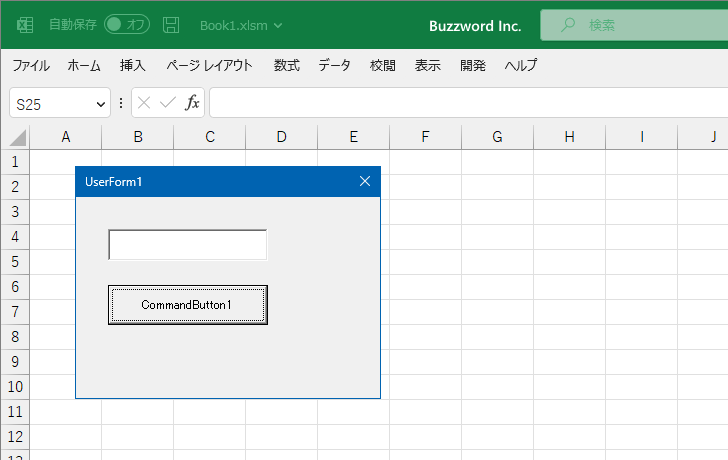Click the Save floppy disk icon
Viewport: 728px width, 460px height.
(171, 25)
